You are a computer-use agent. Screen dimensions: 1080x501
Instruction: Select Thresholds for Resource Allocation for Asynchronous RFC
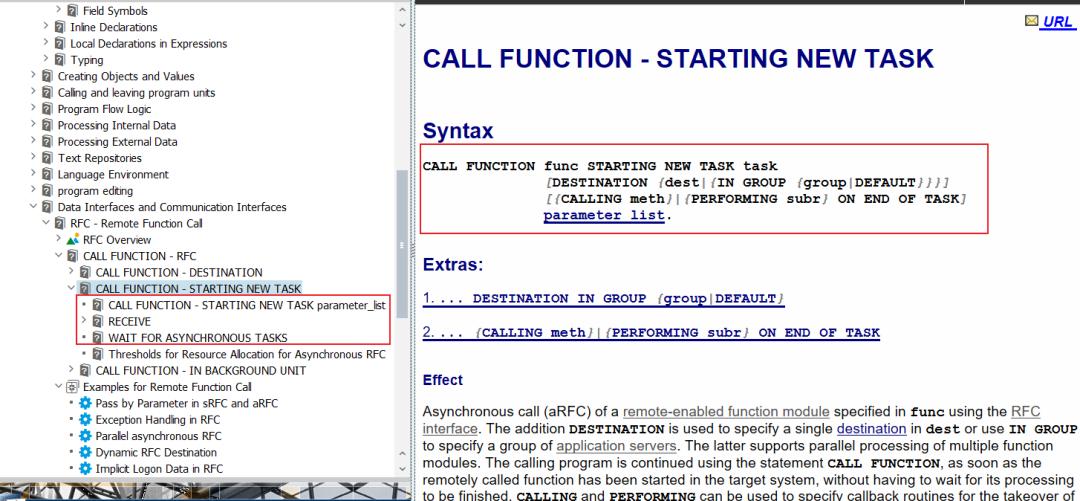(x=247, y=354)
